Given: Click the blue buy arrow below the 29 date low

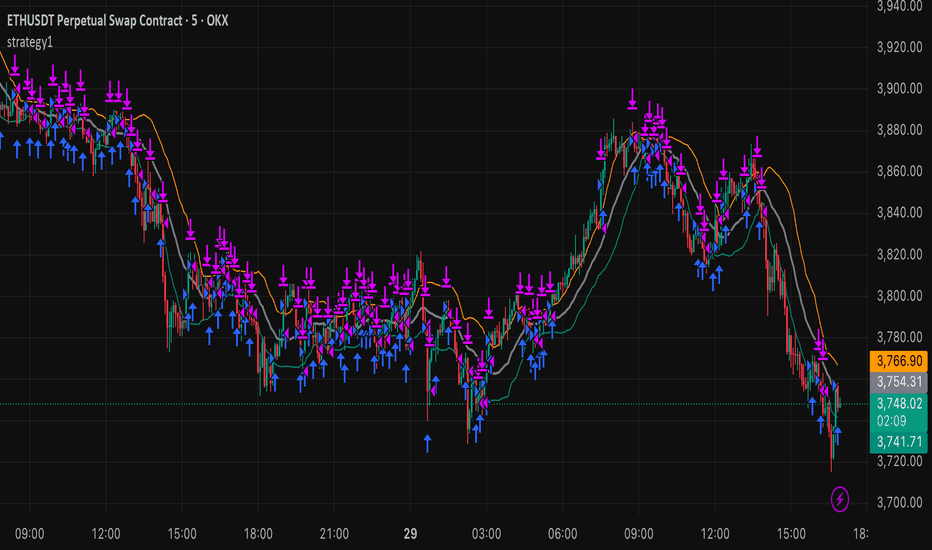Looking at the screenshot, I should pos(427,443).
